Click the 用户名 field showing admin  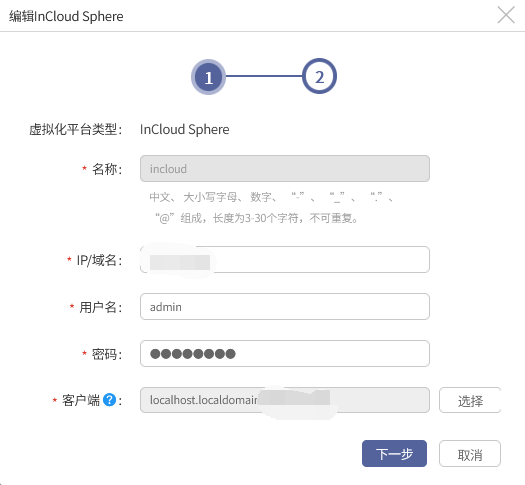click(x=285, y=307)
